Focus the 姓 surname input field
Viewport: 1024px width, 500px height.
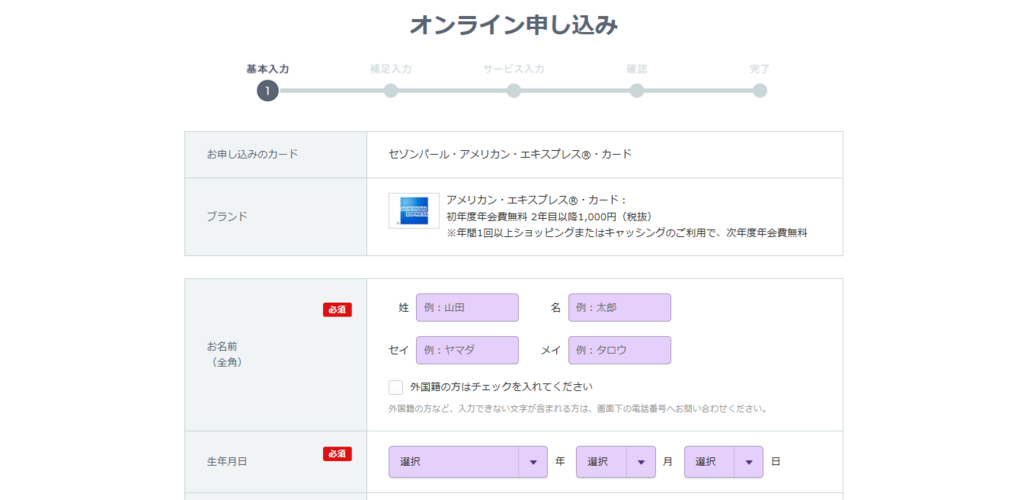468,307
